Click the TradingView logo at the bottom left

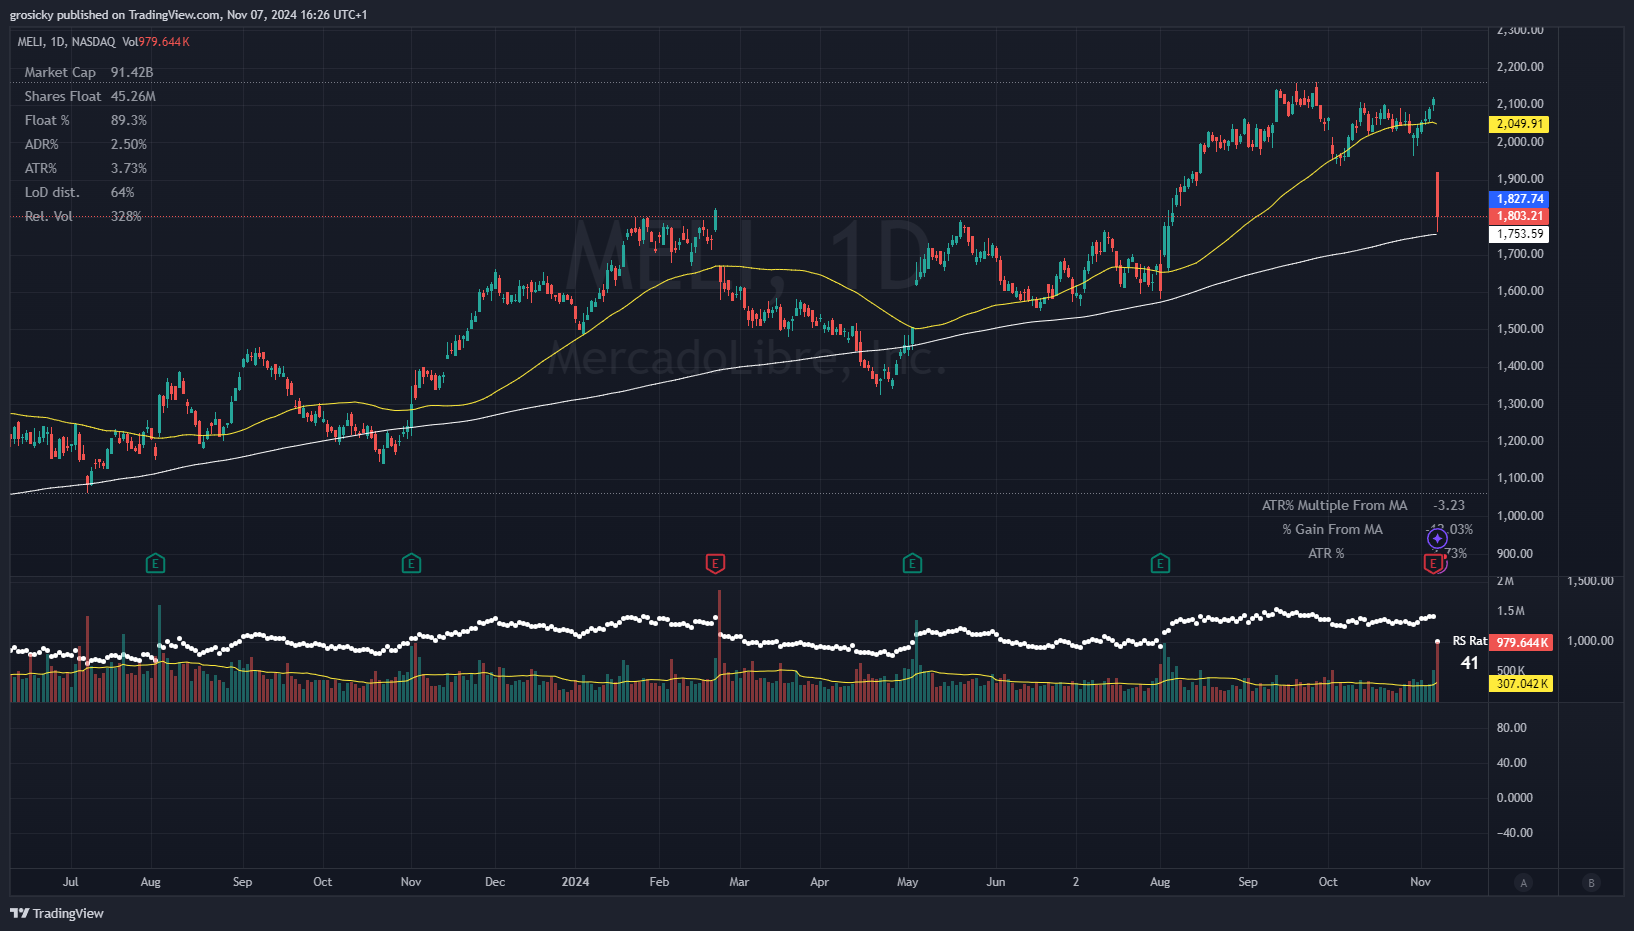[57, 913]
